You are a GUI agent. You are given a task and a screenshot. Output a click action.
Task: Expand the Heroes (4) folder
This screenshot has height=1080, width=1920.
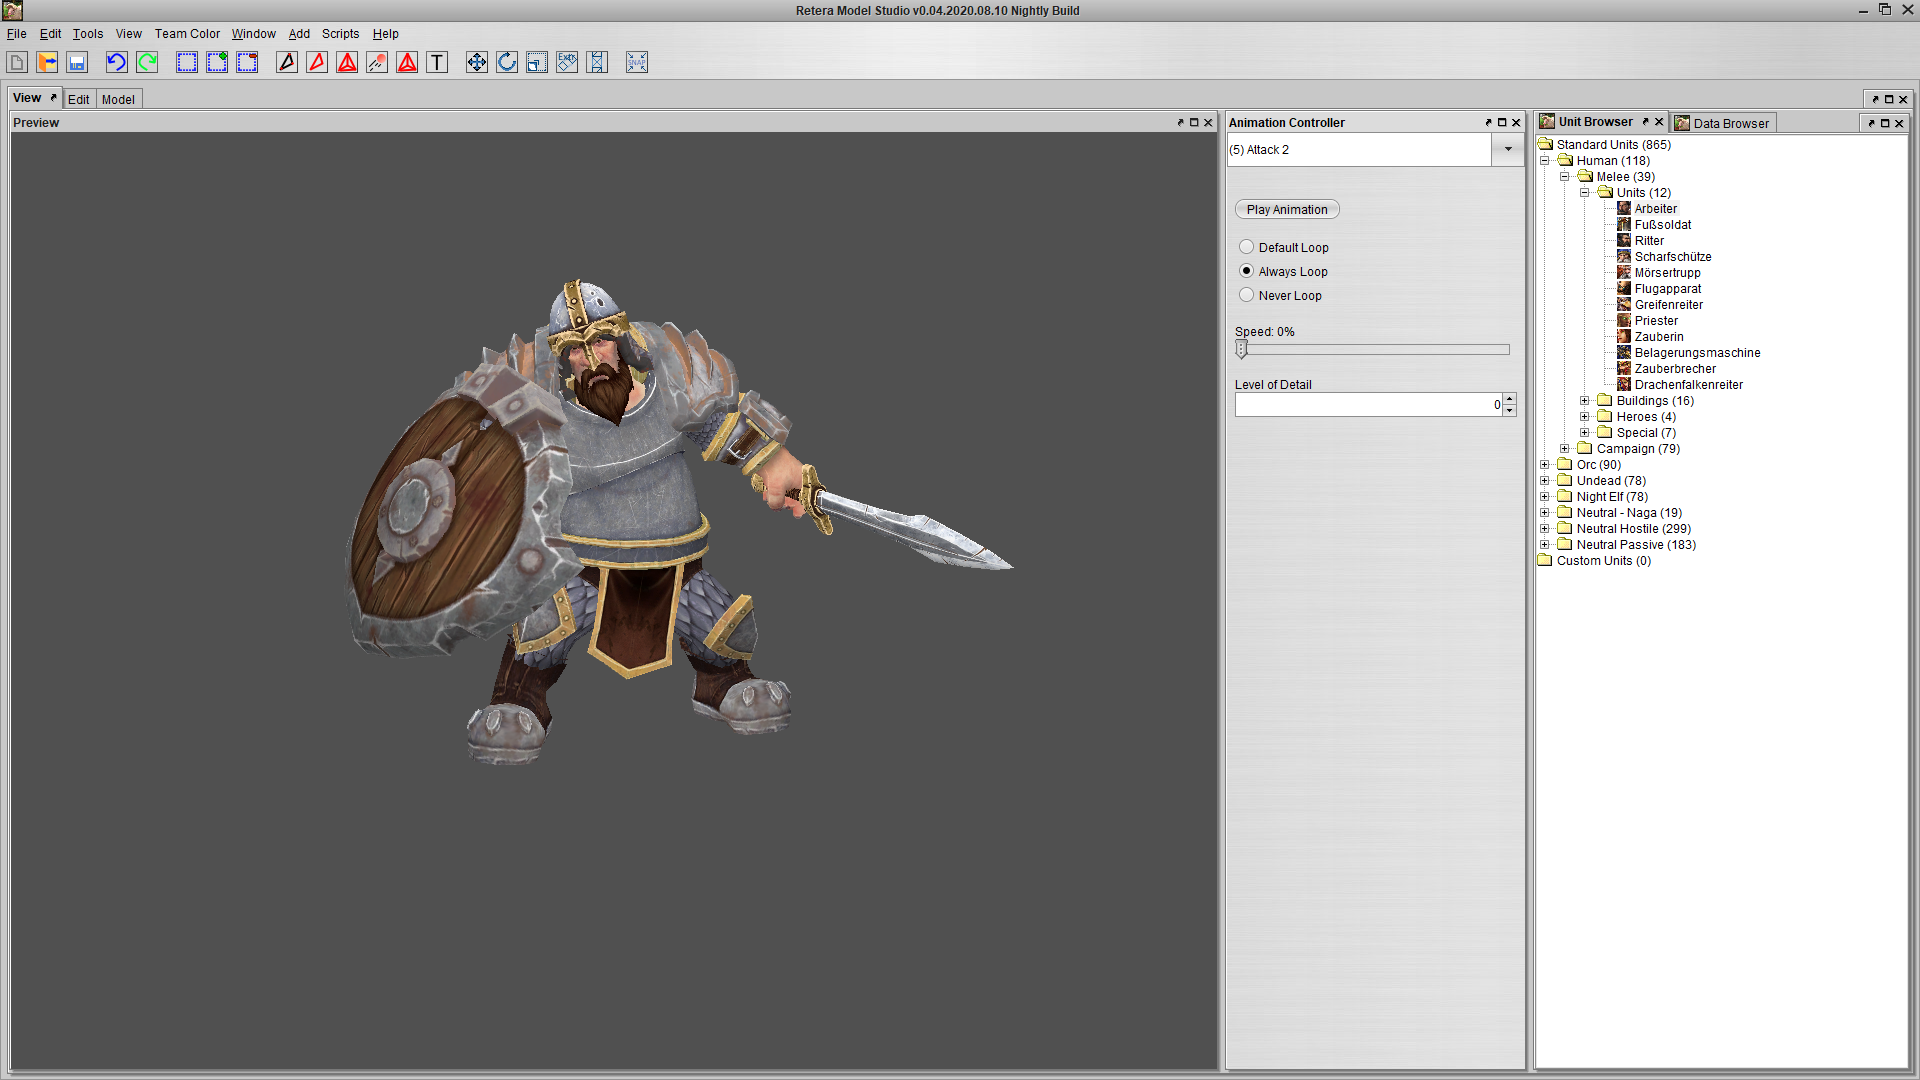click(x=1585, y=417)
